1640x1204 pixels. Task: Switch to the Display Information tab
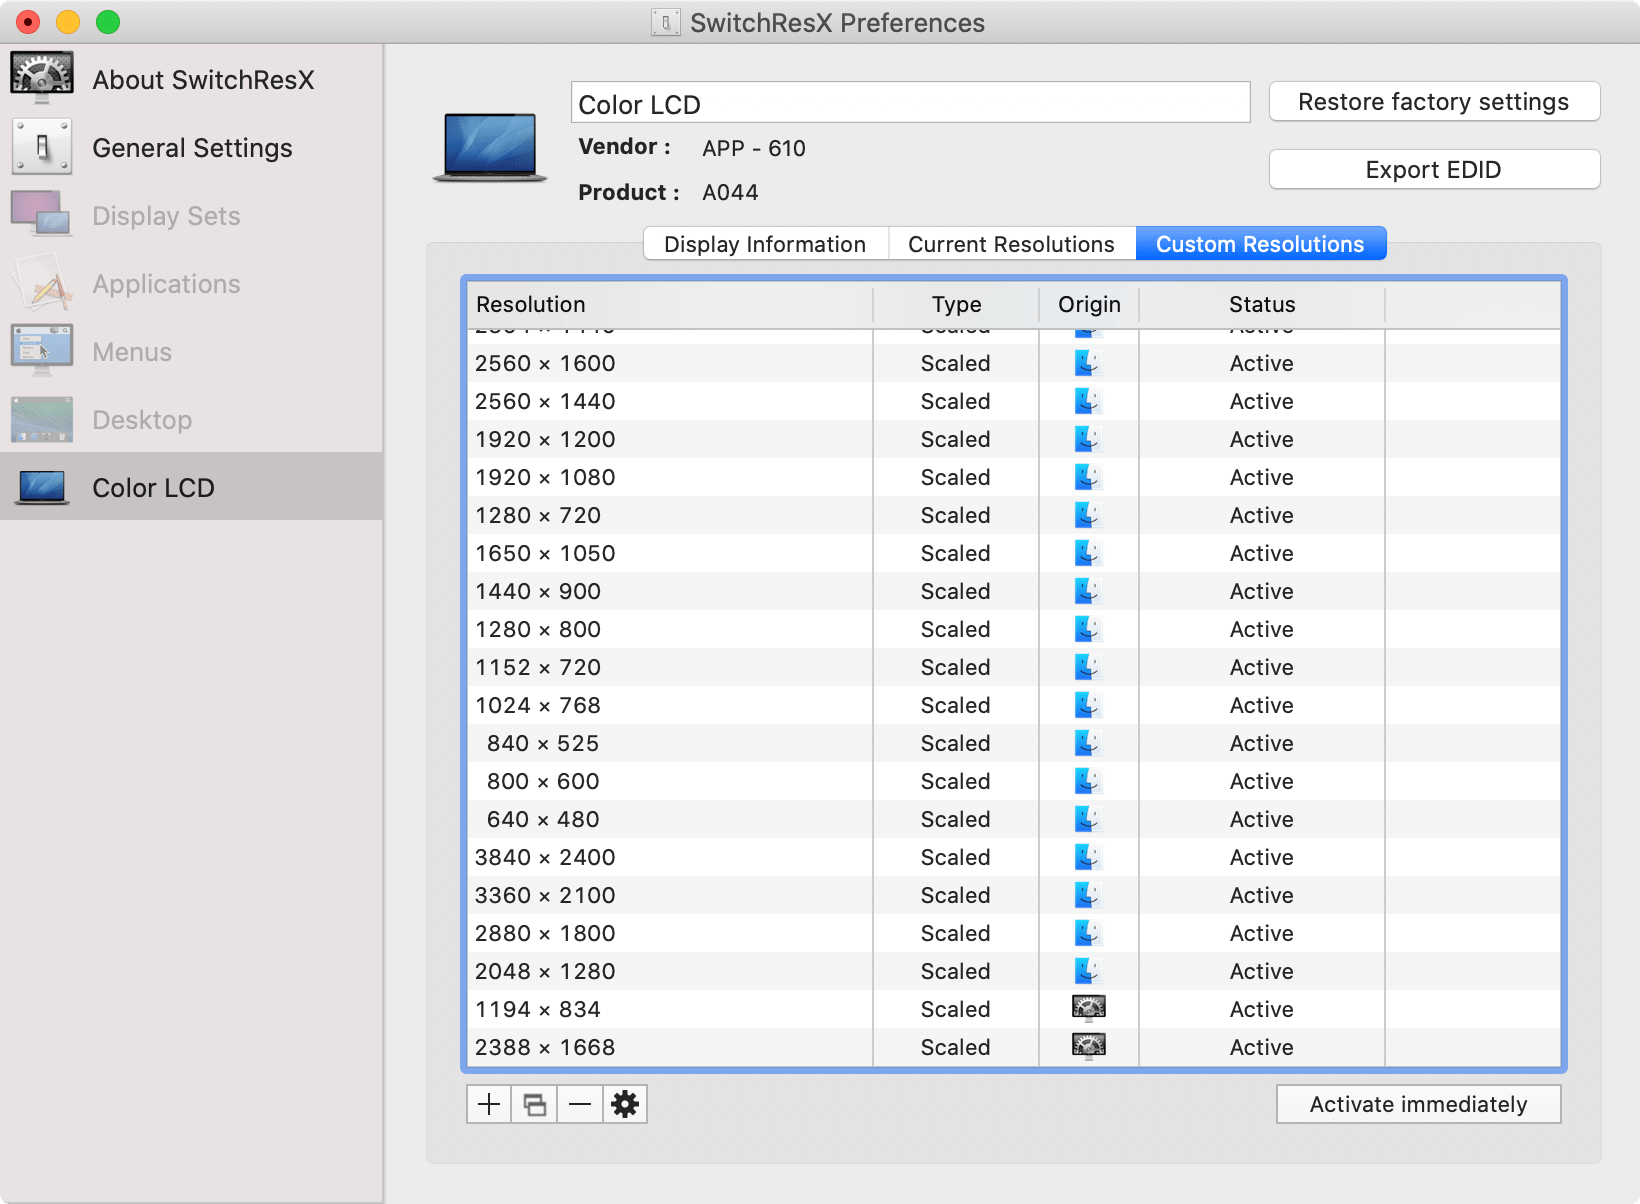765,244
